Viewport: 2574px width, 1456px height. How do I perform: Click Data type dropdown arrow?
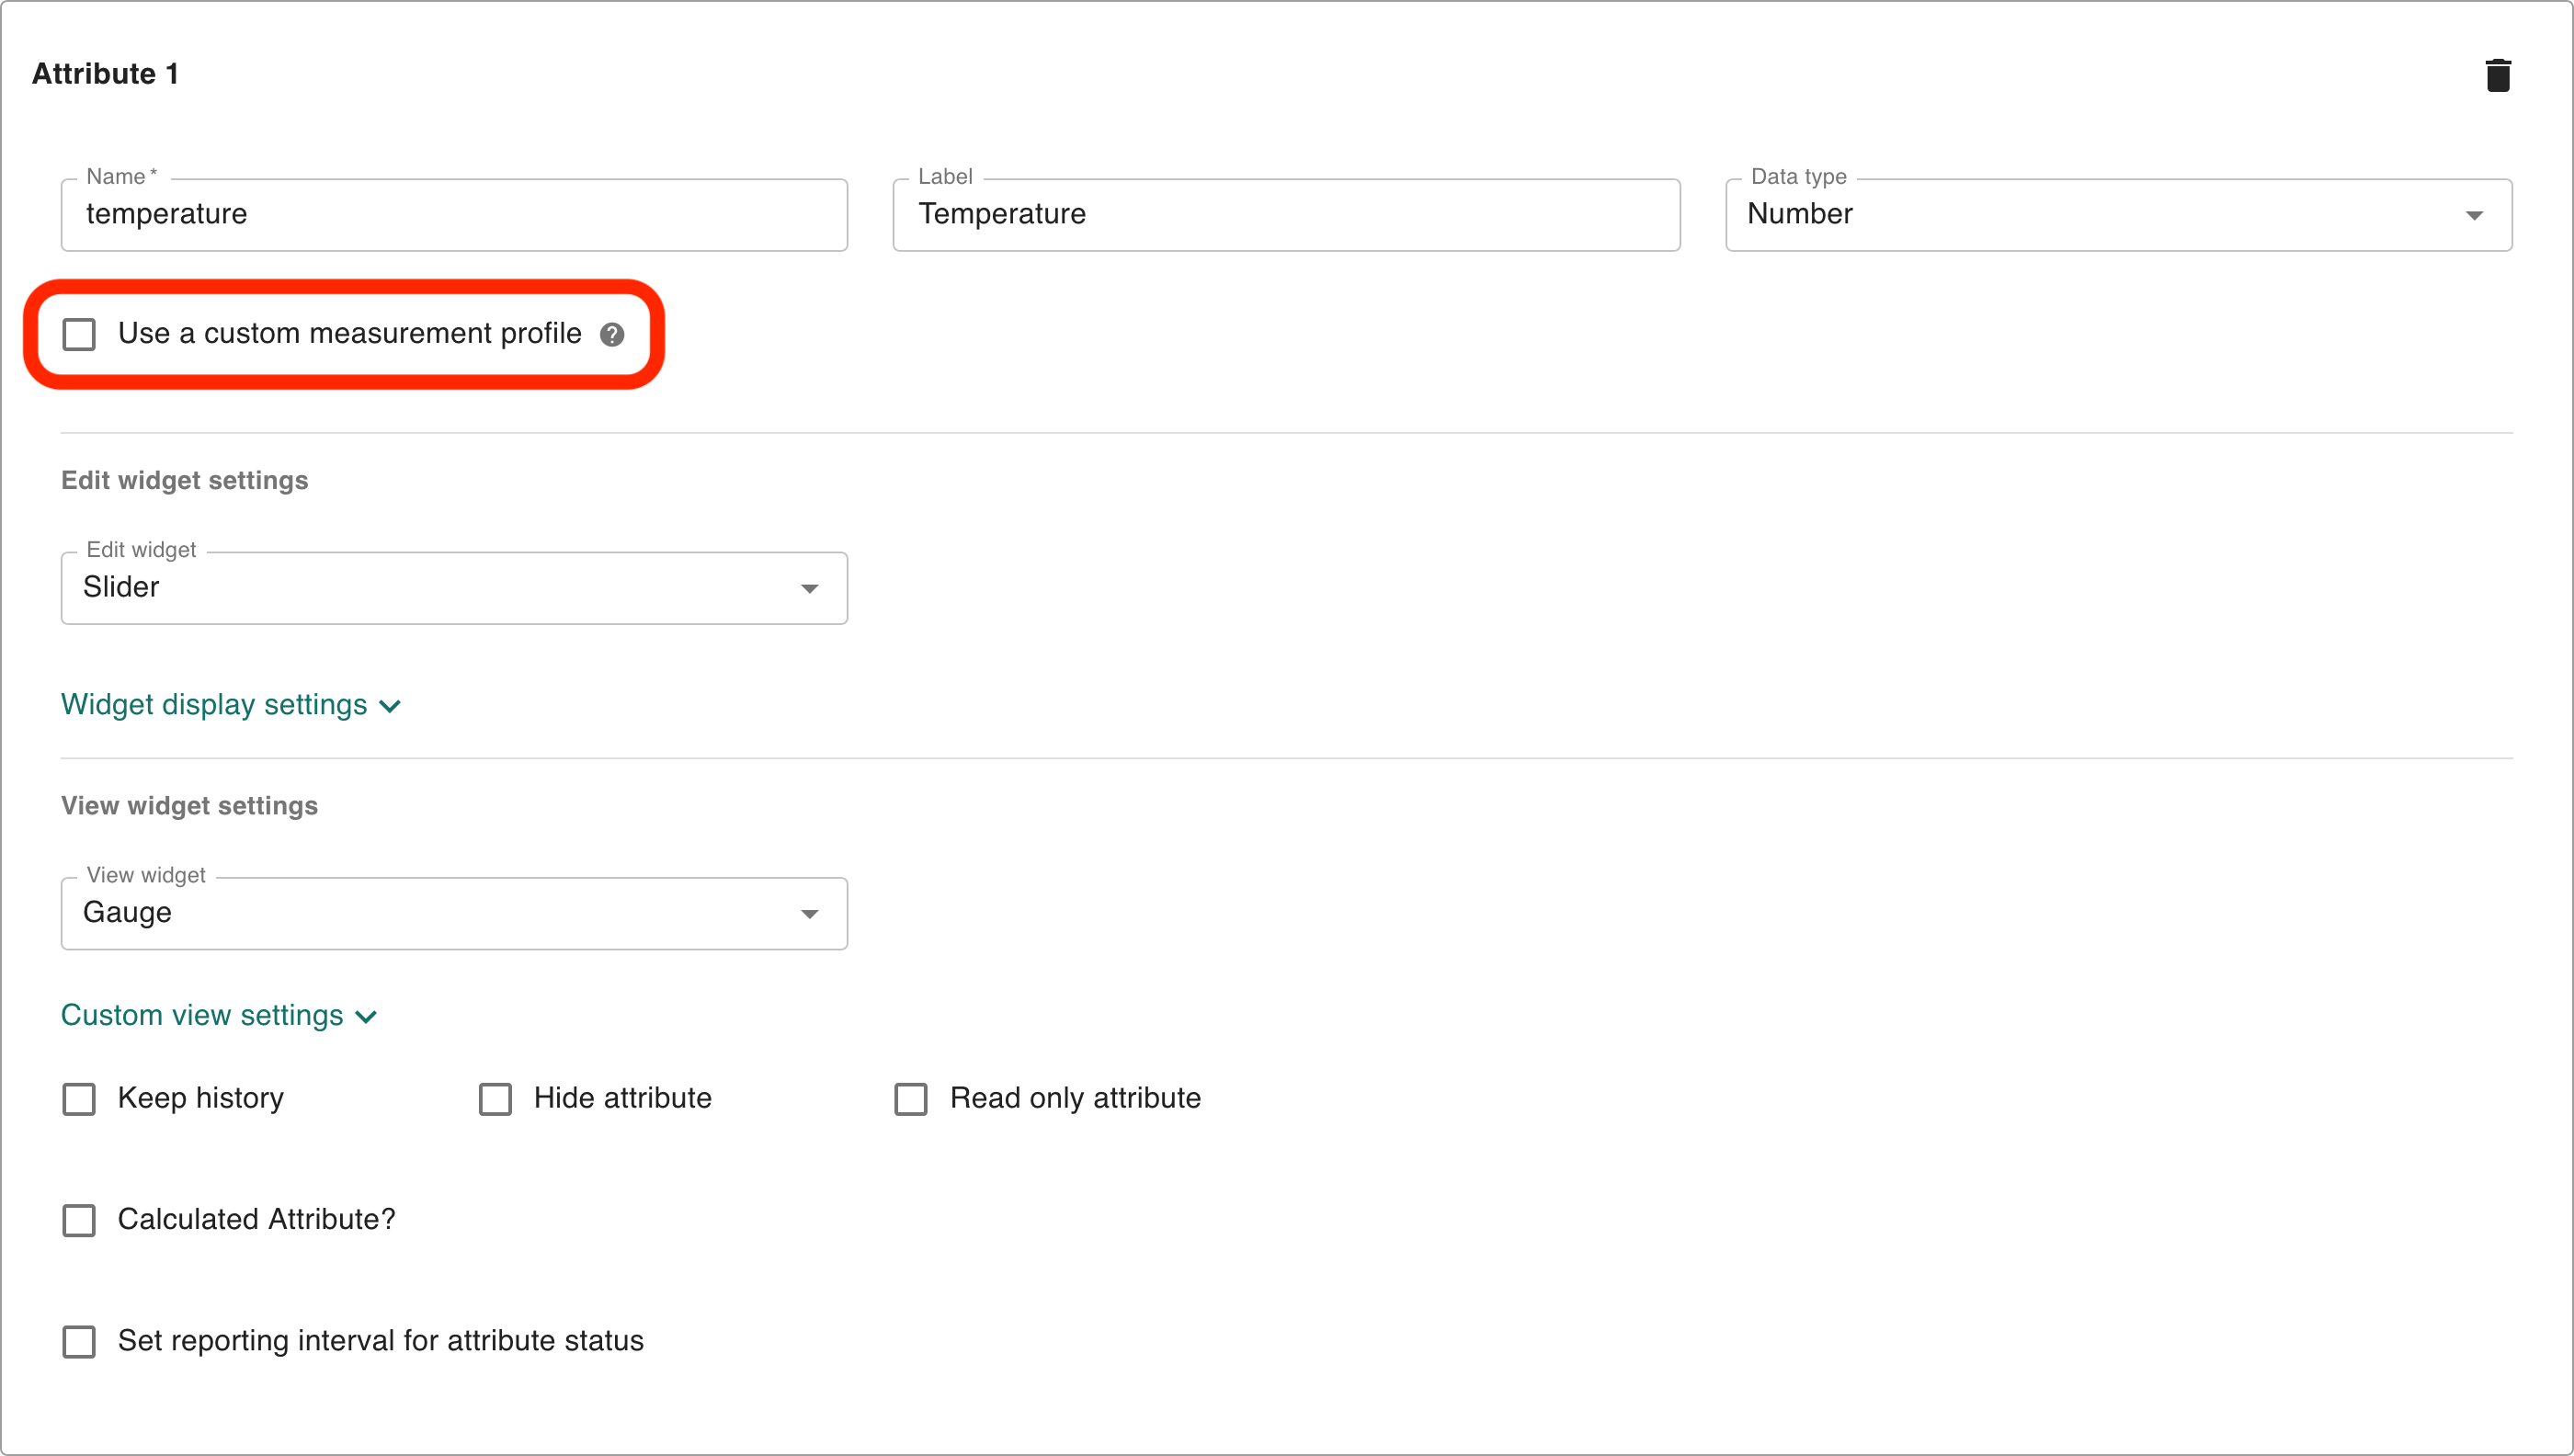pyautogui.click(x=2474, y=216)
